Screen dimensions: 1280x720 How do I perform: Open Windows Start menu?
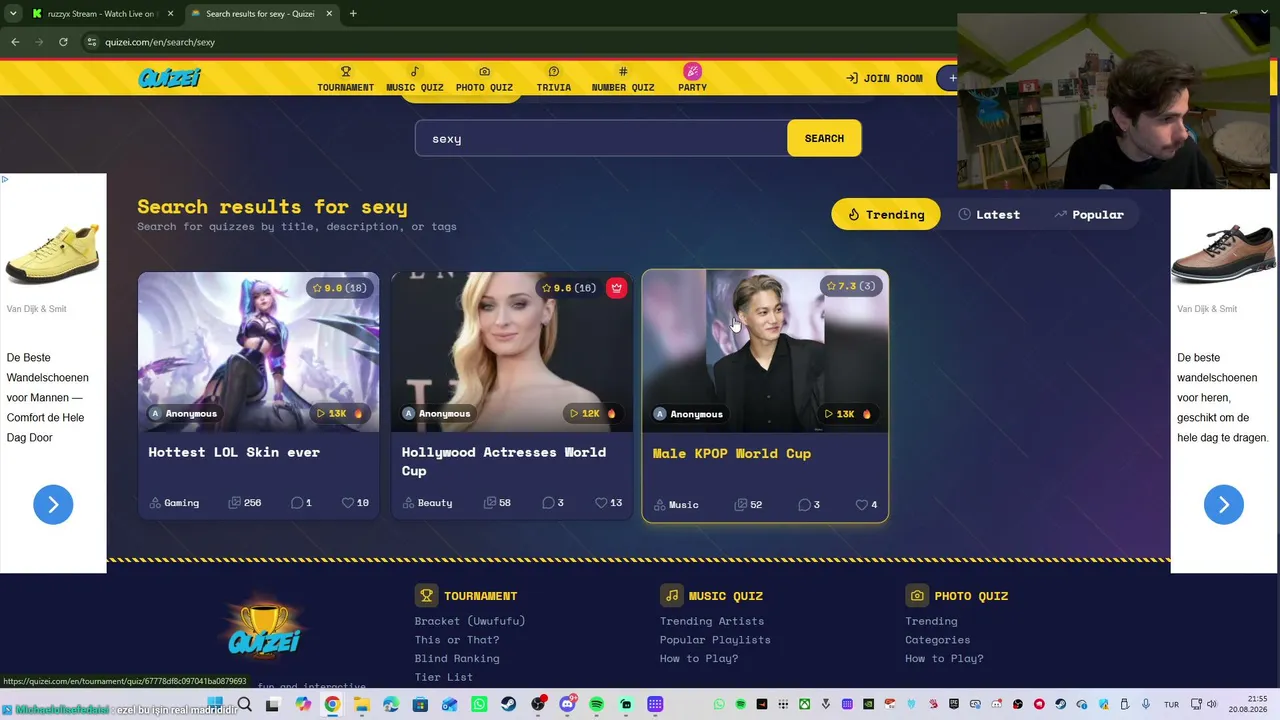(214, 705)
